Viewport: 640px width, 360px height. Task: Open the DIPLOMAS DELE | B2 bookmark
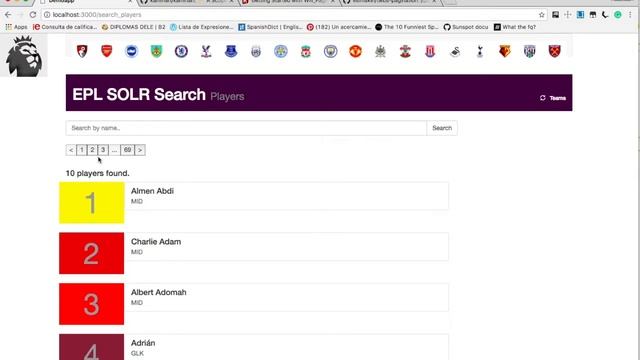(133, 27)
